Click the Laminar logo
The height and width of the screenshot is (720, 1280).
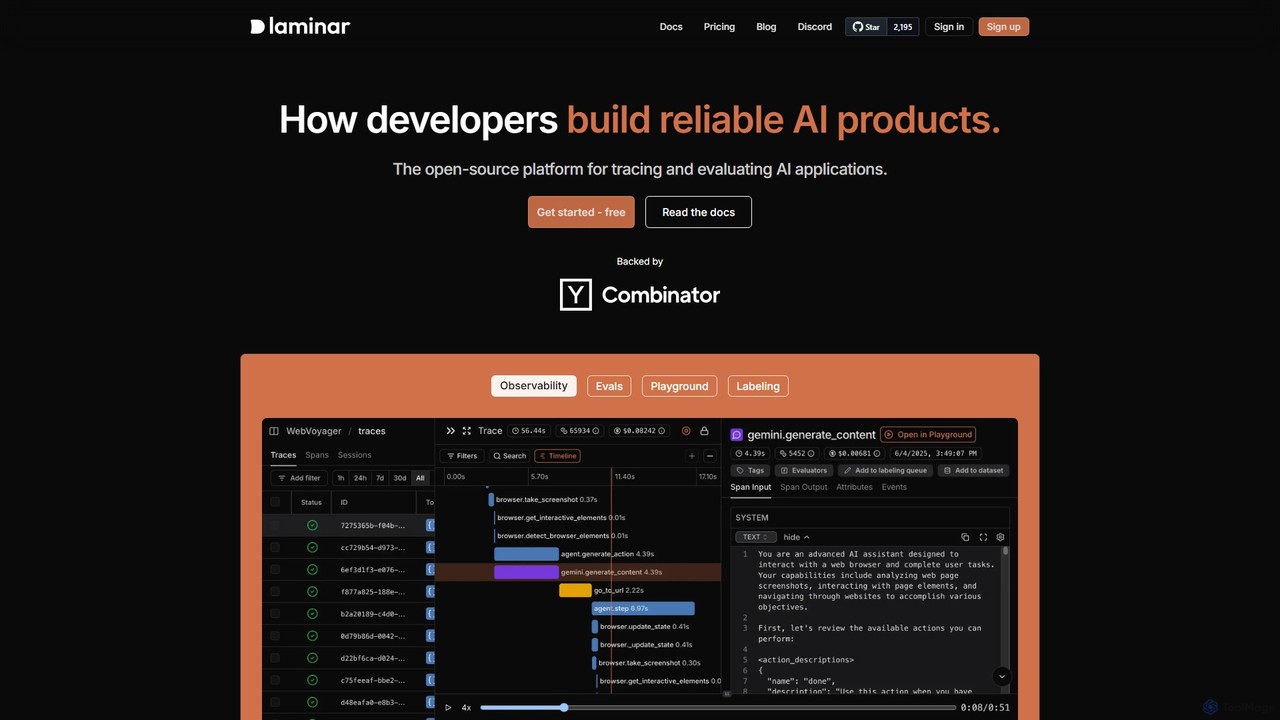[300, 26]
